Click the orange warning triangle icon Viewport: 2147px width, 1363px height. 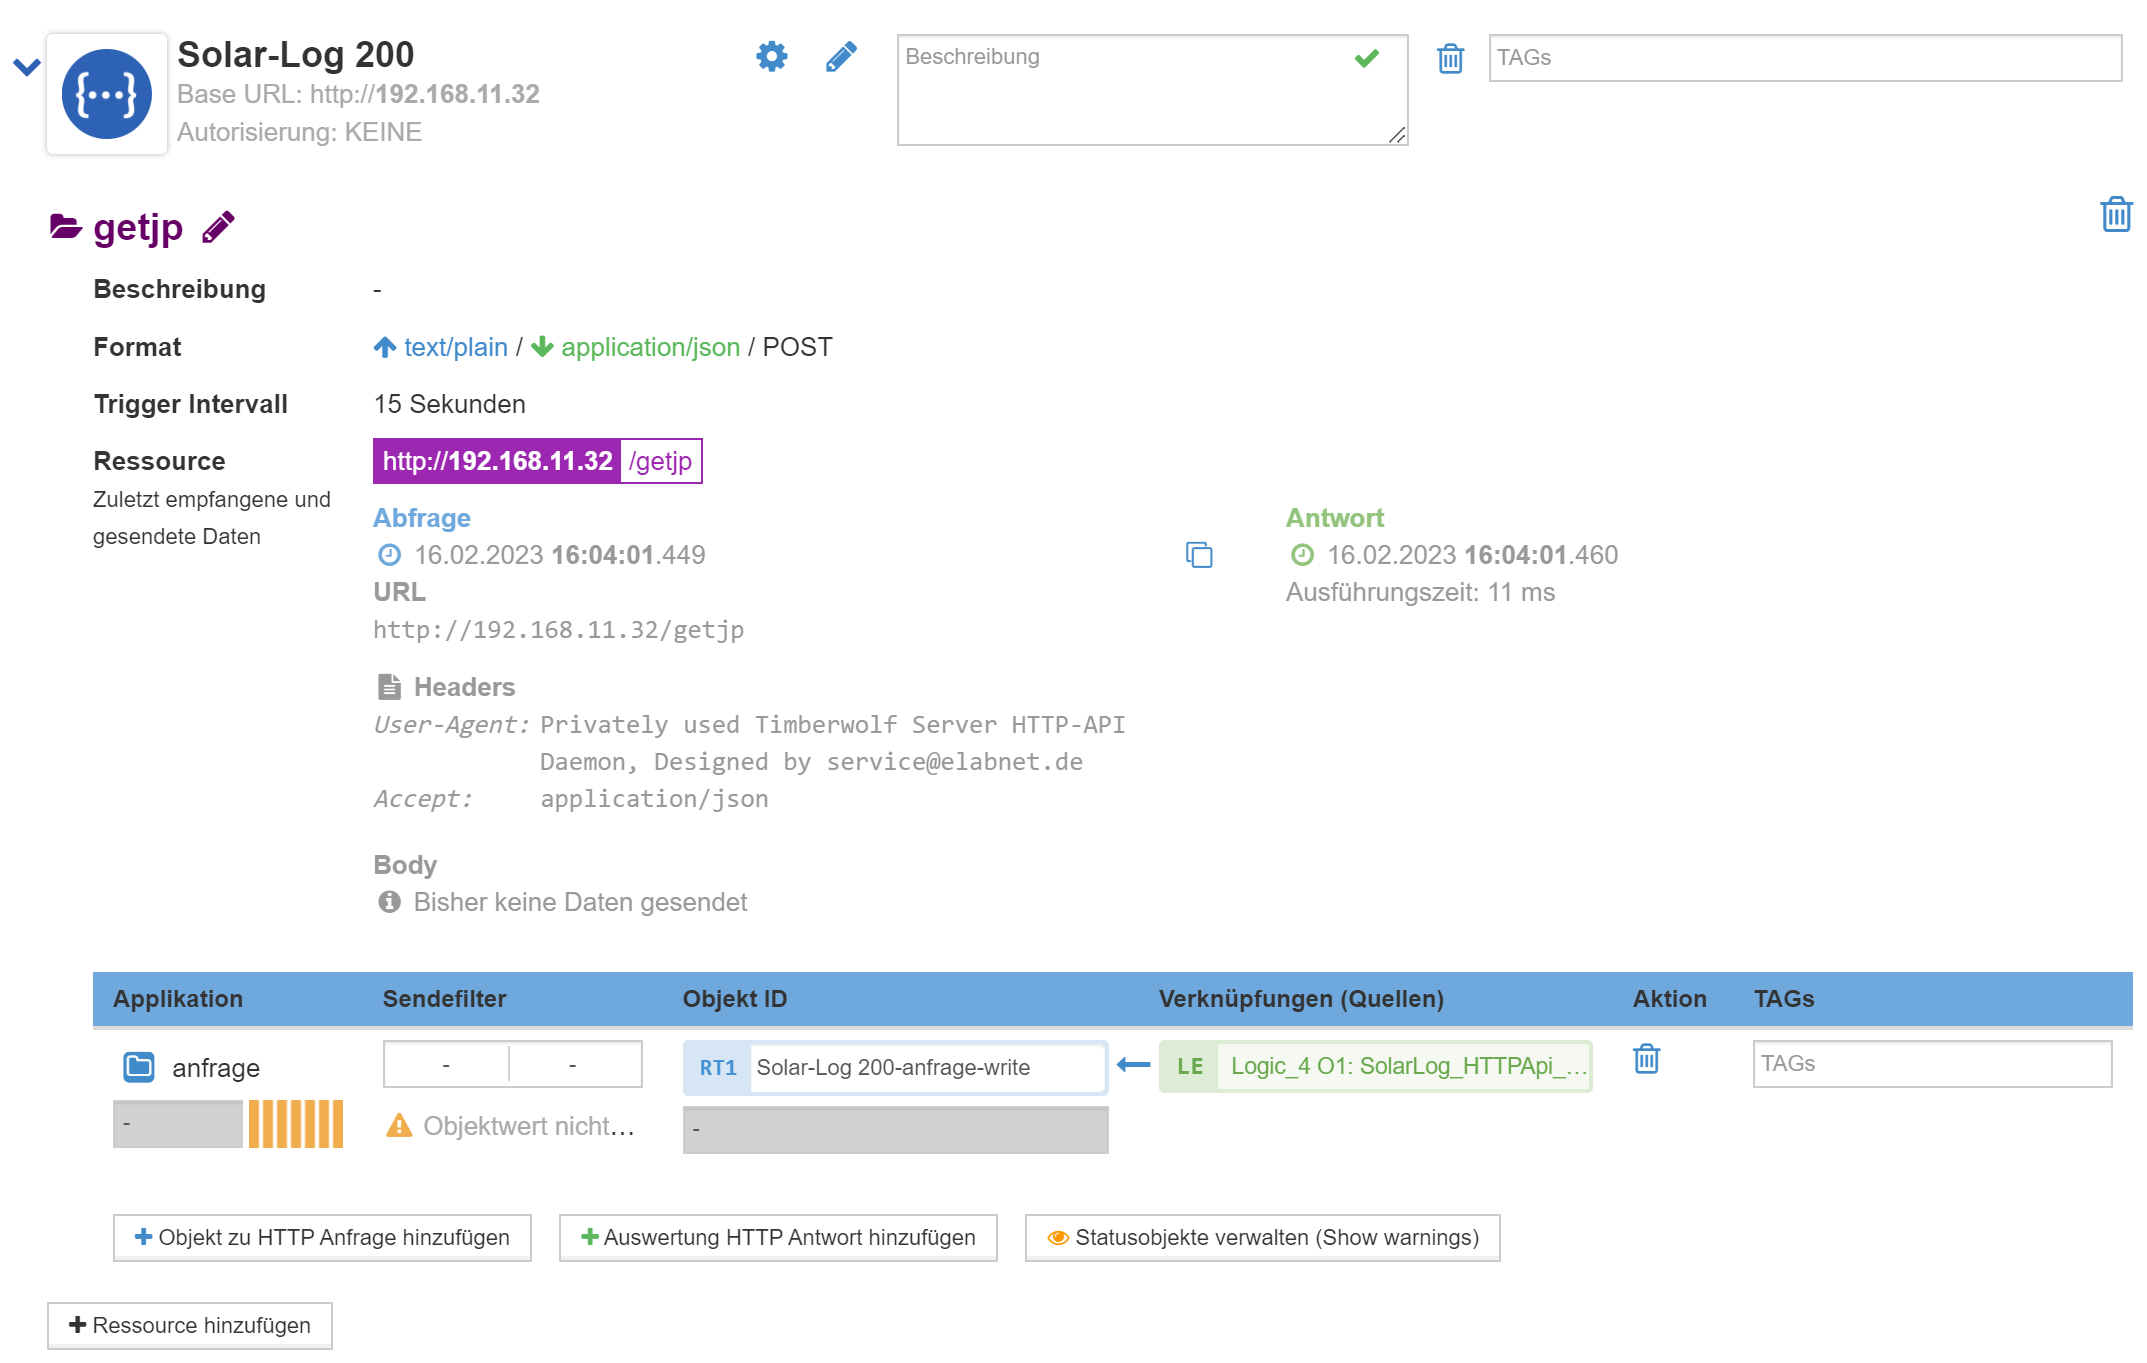(x=399, y=1126)
